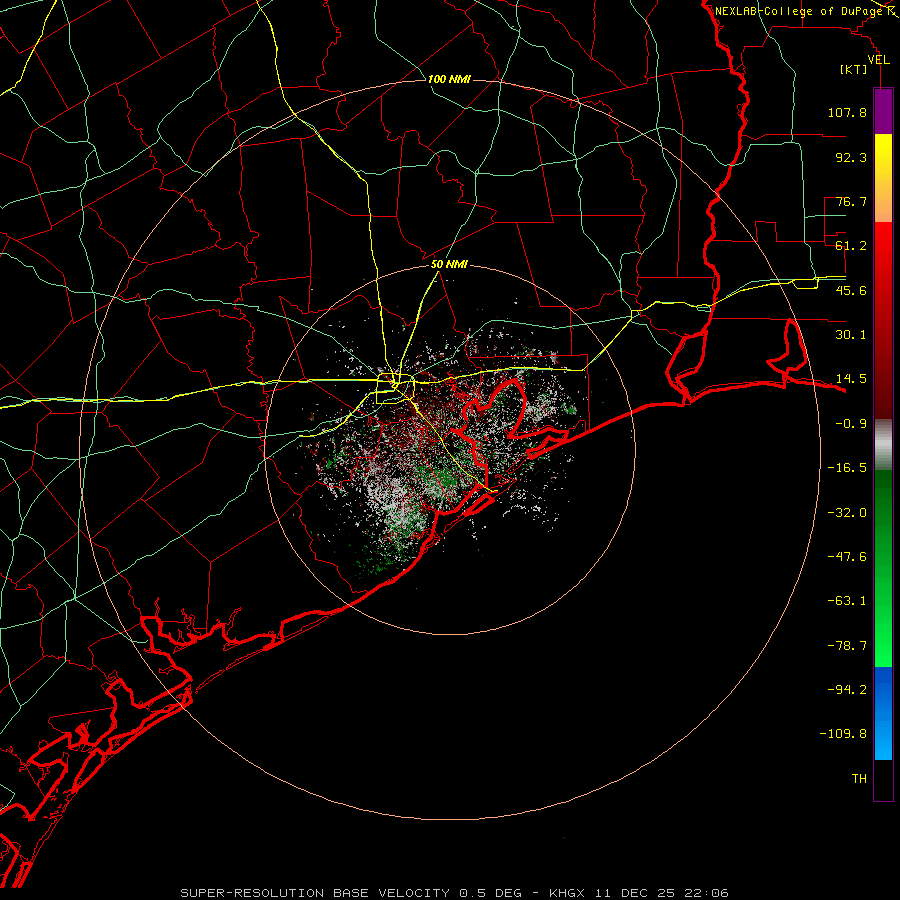Viewport: 900px width, 900px height.
Task: Click the -63.1 velocity scale value
Action: (x=847, y=601)
